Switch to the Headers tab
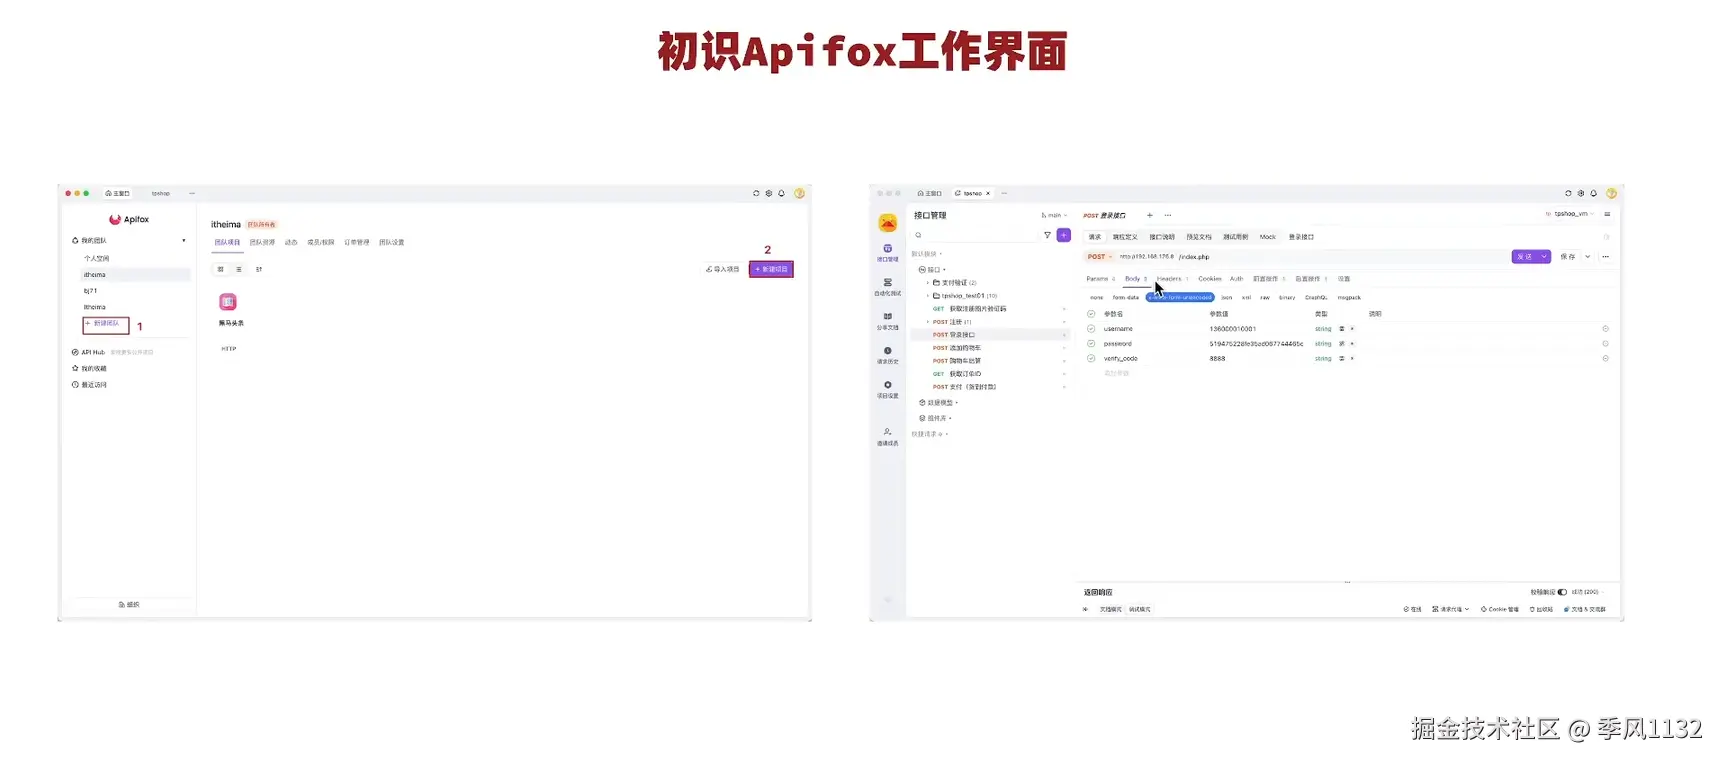This screenshot has width=1724, height=764. tap(1169, 279)
